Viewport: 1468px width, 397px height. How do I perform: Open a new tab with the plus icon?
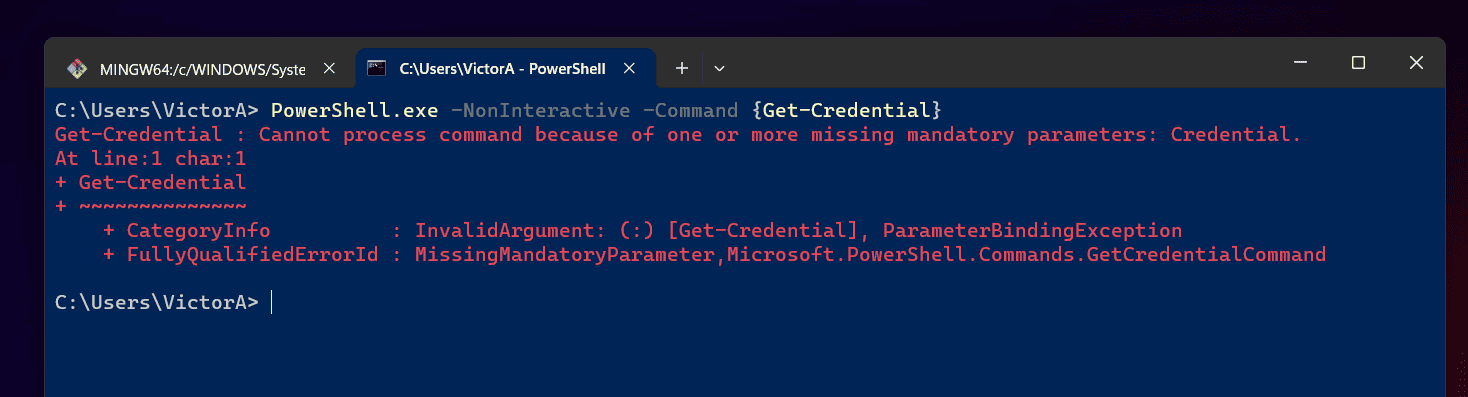[x=682, y=69]
